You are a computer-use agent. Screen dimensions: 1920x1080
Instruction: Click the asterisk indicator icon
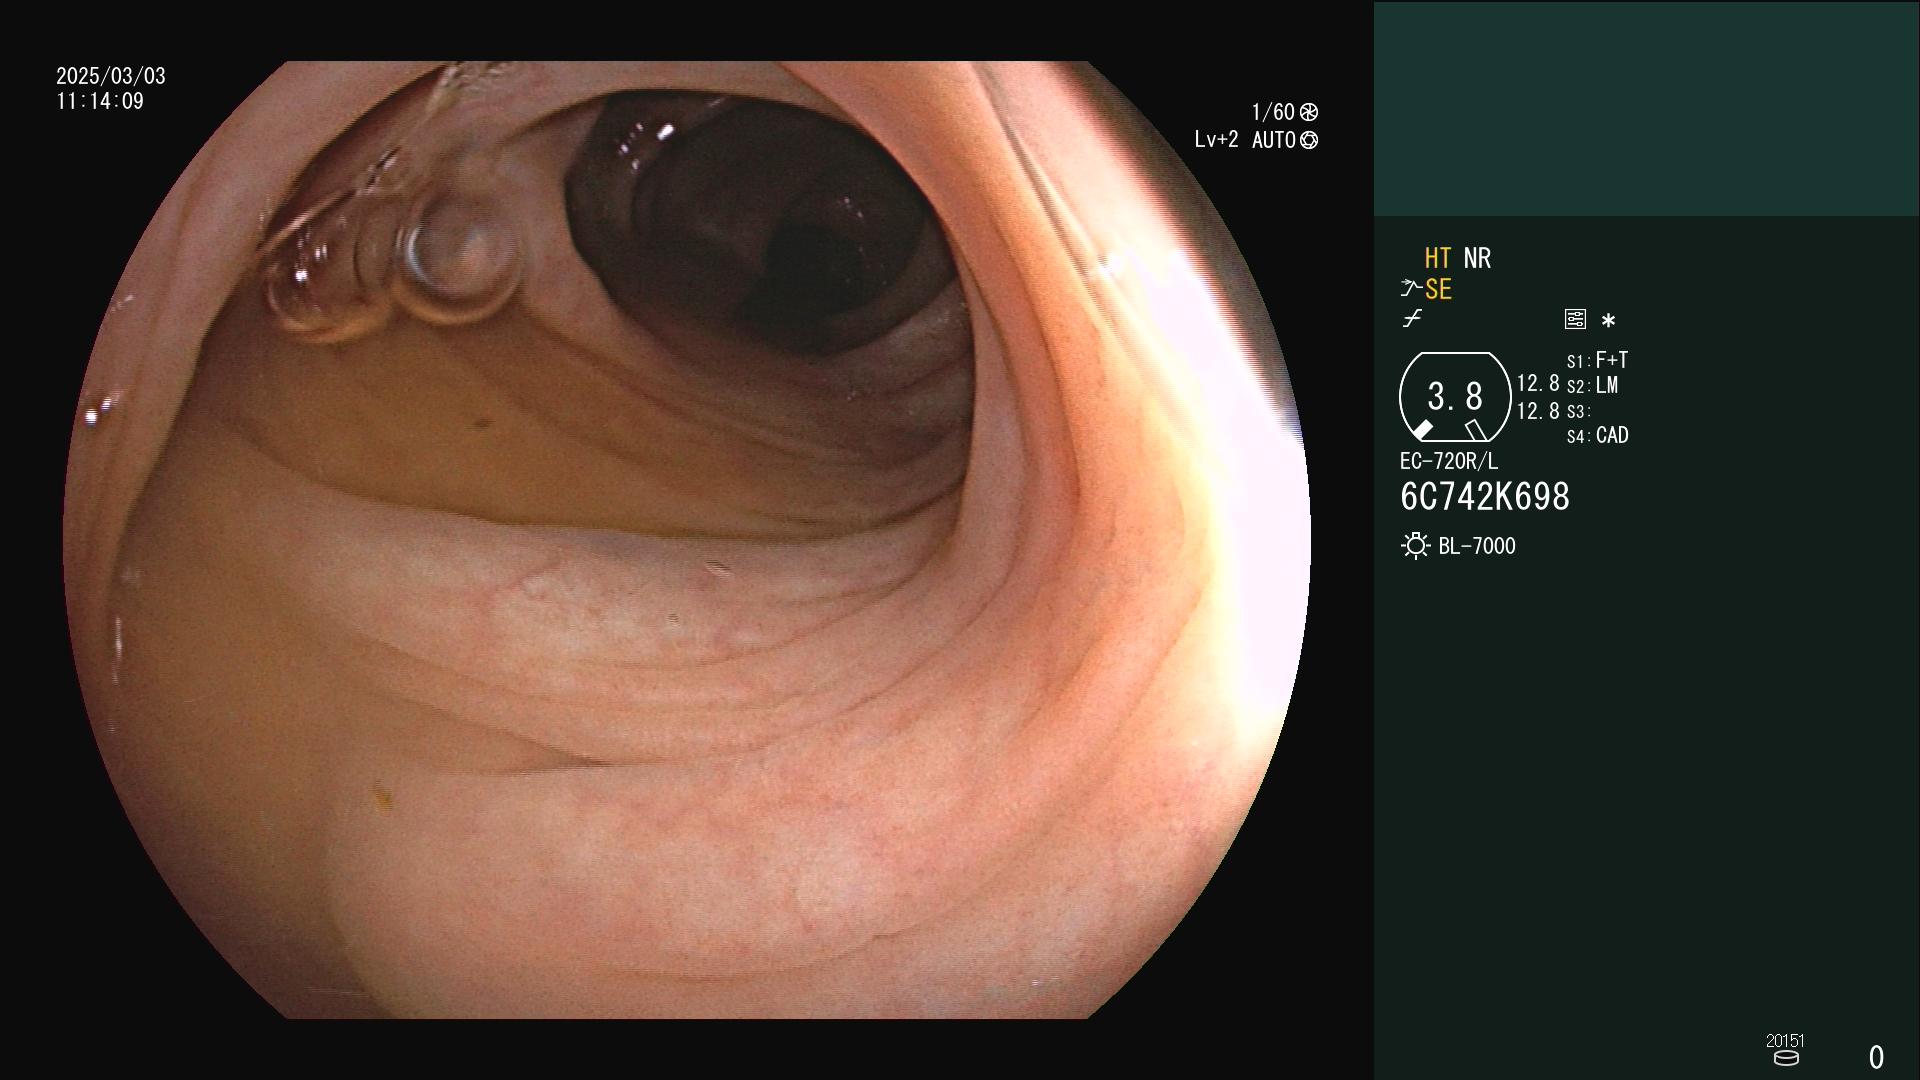(x=1608, y=320)
